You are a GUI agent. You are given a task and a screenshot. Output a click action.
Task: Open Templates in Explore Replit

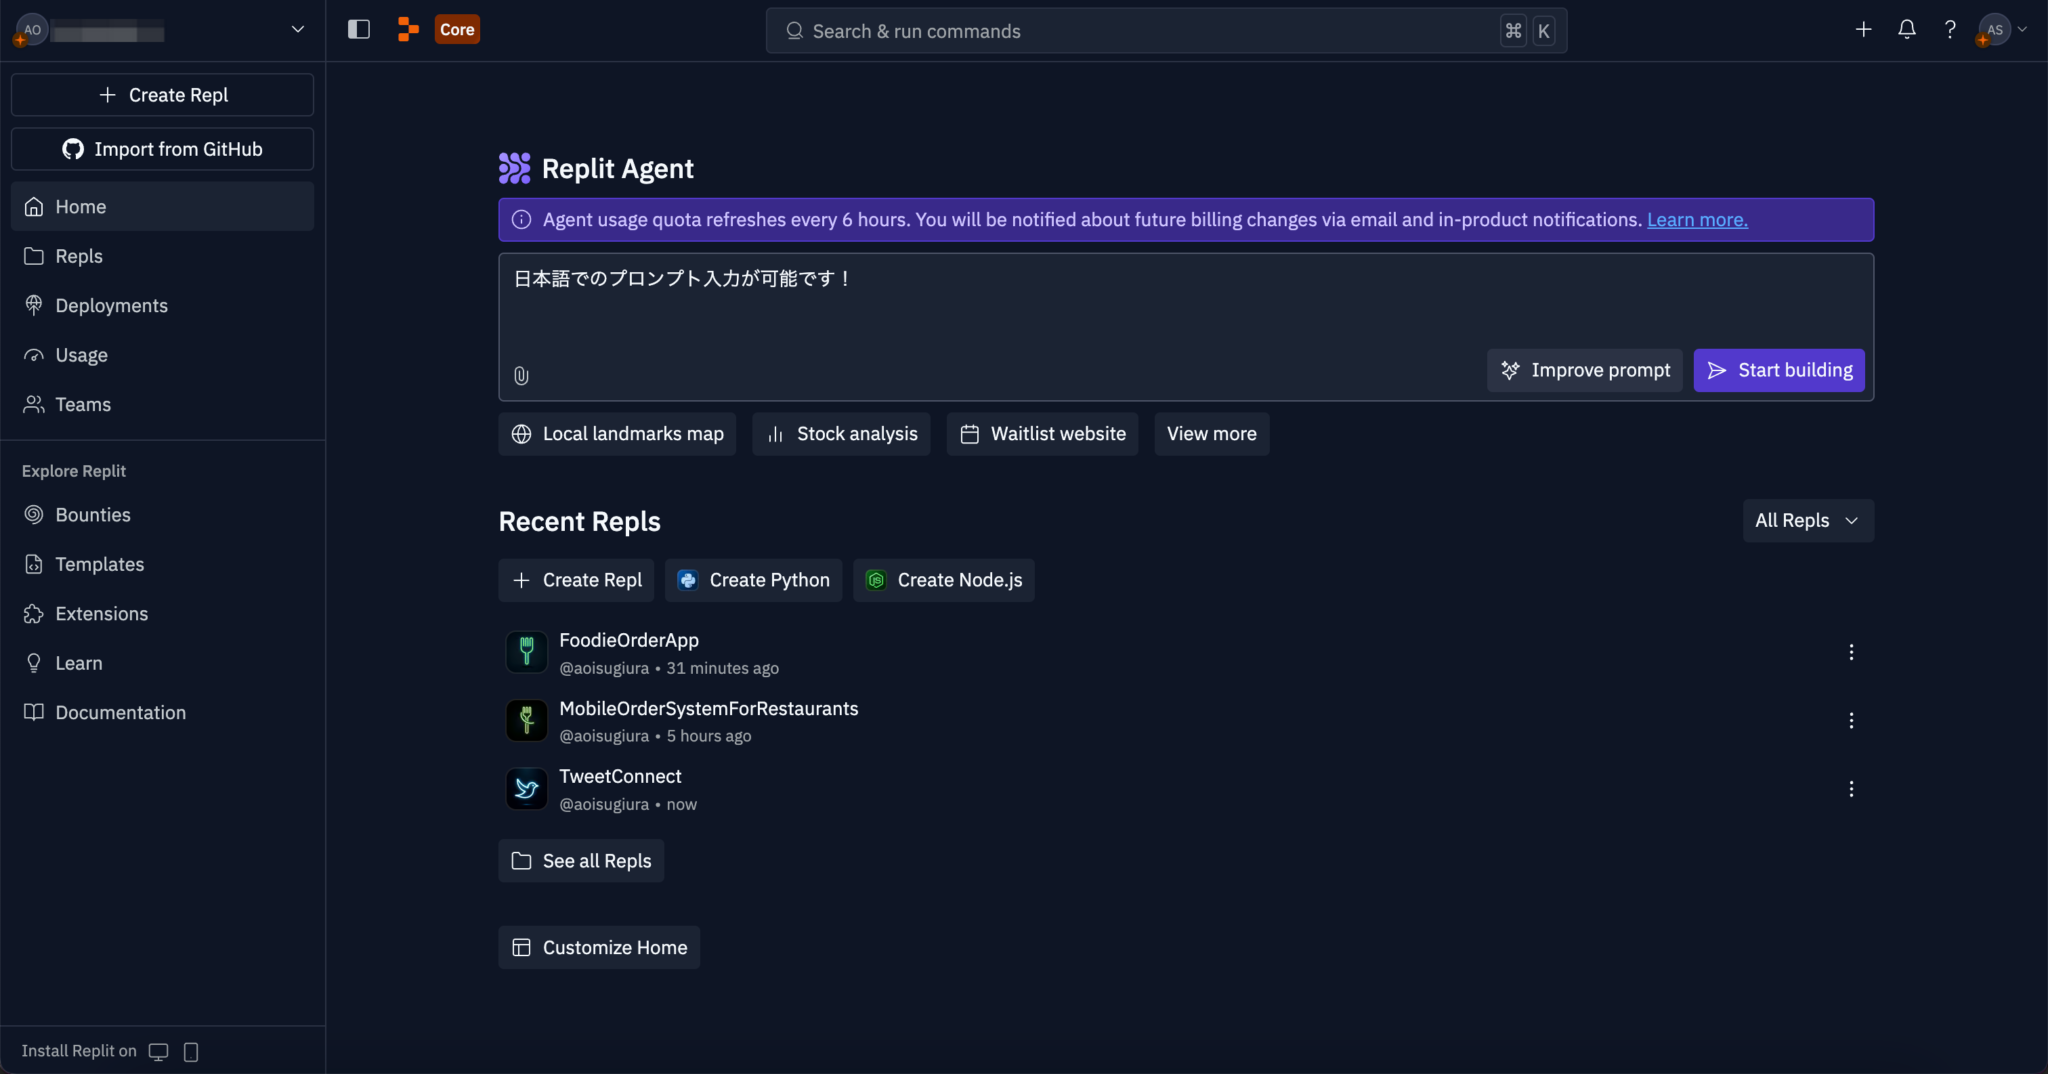[99, 565]
